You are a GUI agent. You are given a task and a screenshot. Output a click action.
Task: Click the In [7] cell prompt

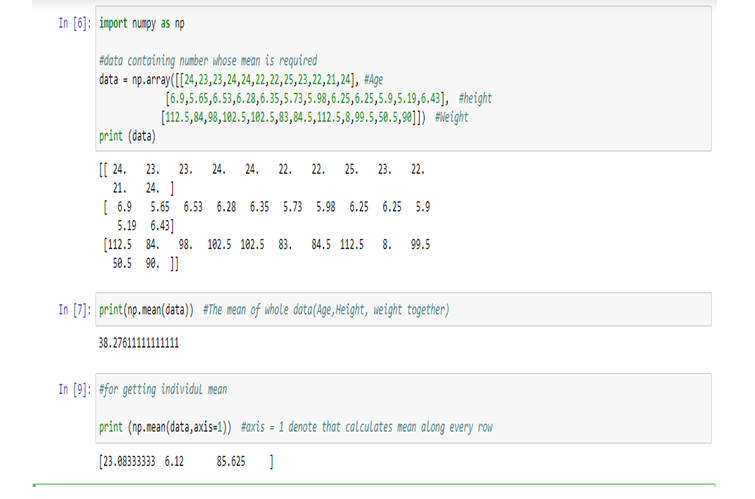tap(75, 310)
